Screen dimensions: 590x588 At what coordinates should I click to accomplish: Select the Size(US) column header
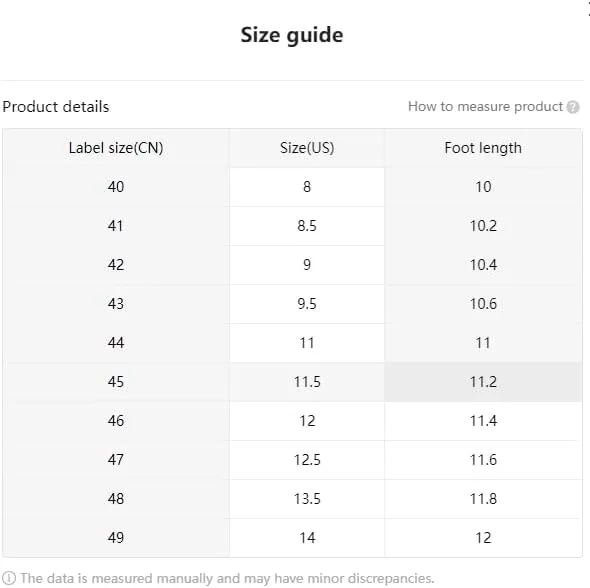(307, 148)
